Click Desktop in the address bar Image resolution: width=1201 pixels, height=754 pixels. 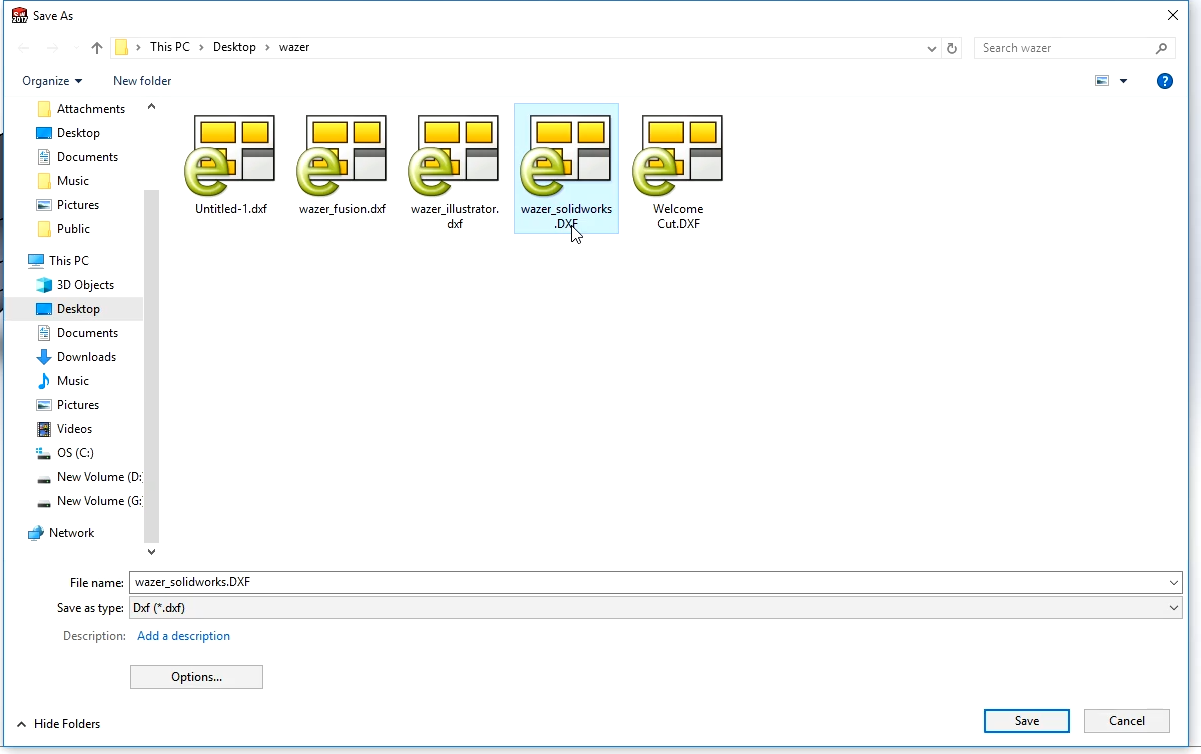click(x=234, y=47)
